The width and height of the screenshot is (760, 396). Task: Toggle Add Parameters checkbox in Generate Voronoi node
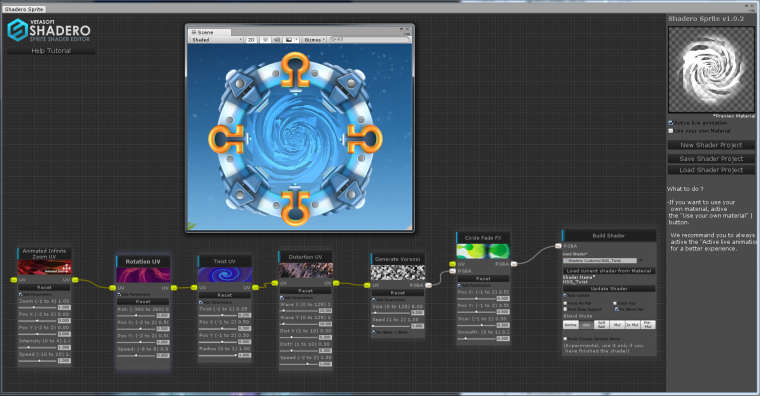(x=374, y=300)
